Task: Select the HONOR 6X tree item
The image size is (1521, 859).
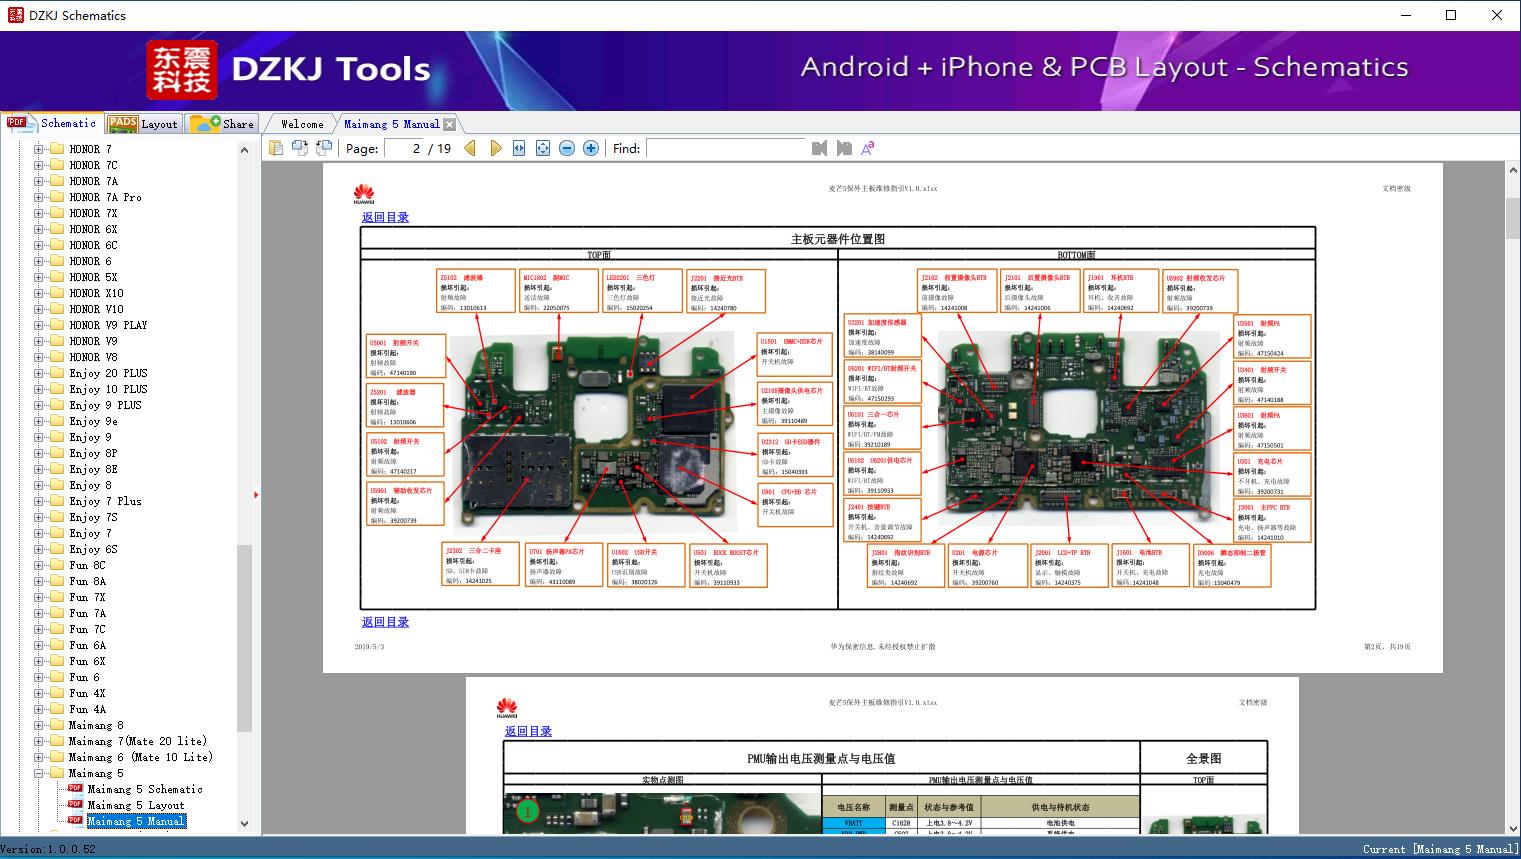Action: [93, 229]
